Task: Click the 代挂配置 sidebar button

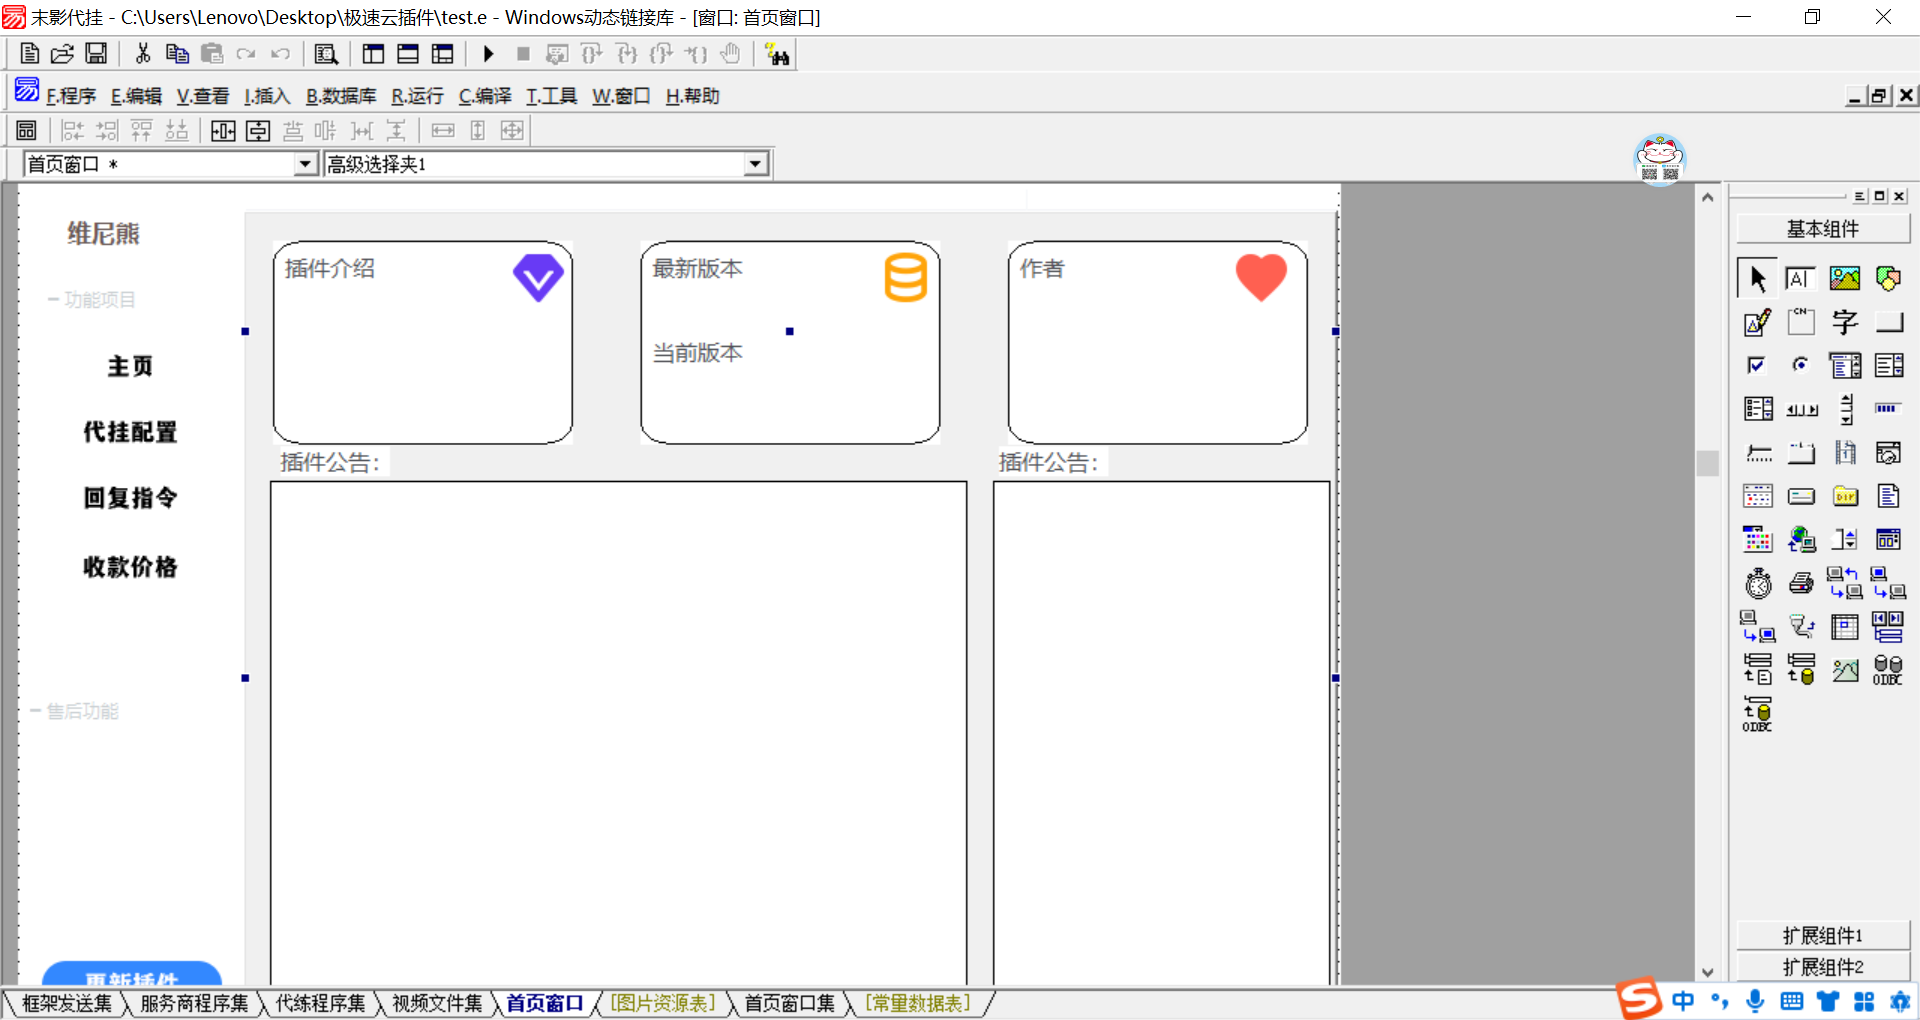Action: 130,432
